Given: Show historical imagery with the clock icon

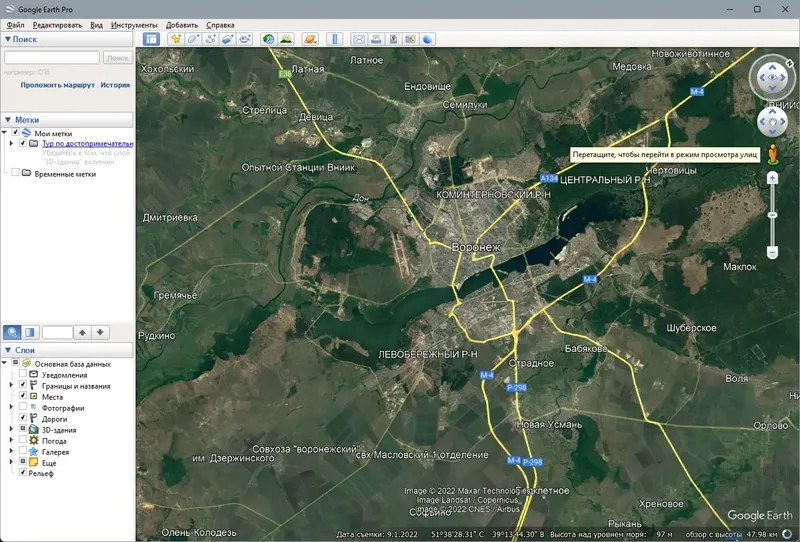Looking at the screenshot, I should tap(268, 39).
